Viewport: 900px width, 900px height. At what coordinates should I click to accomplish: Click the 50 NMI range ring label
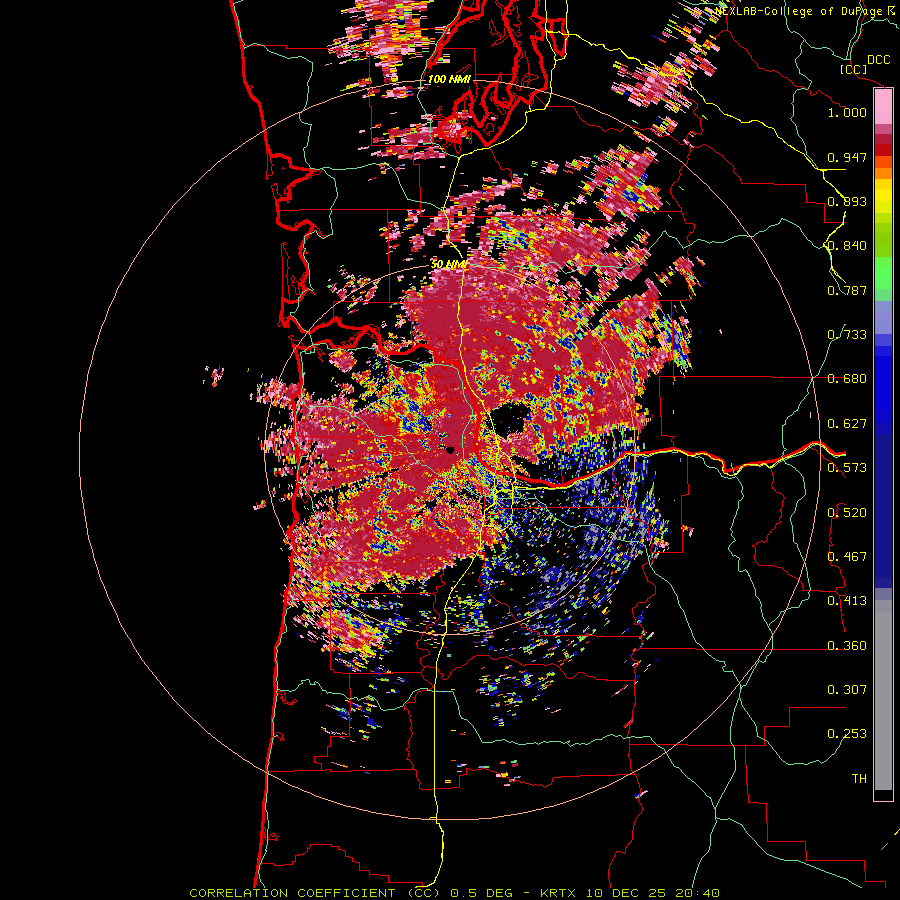[x=449, y=265]
